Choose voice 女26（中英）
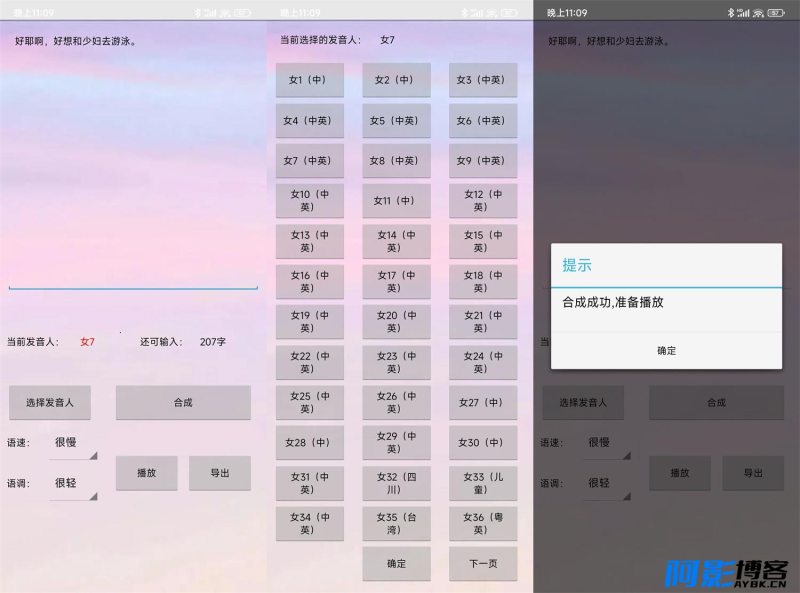This screenshot has height=593, width=800. click(396, 403)
